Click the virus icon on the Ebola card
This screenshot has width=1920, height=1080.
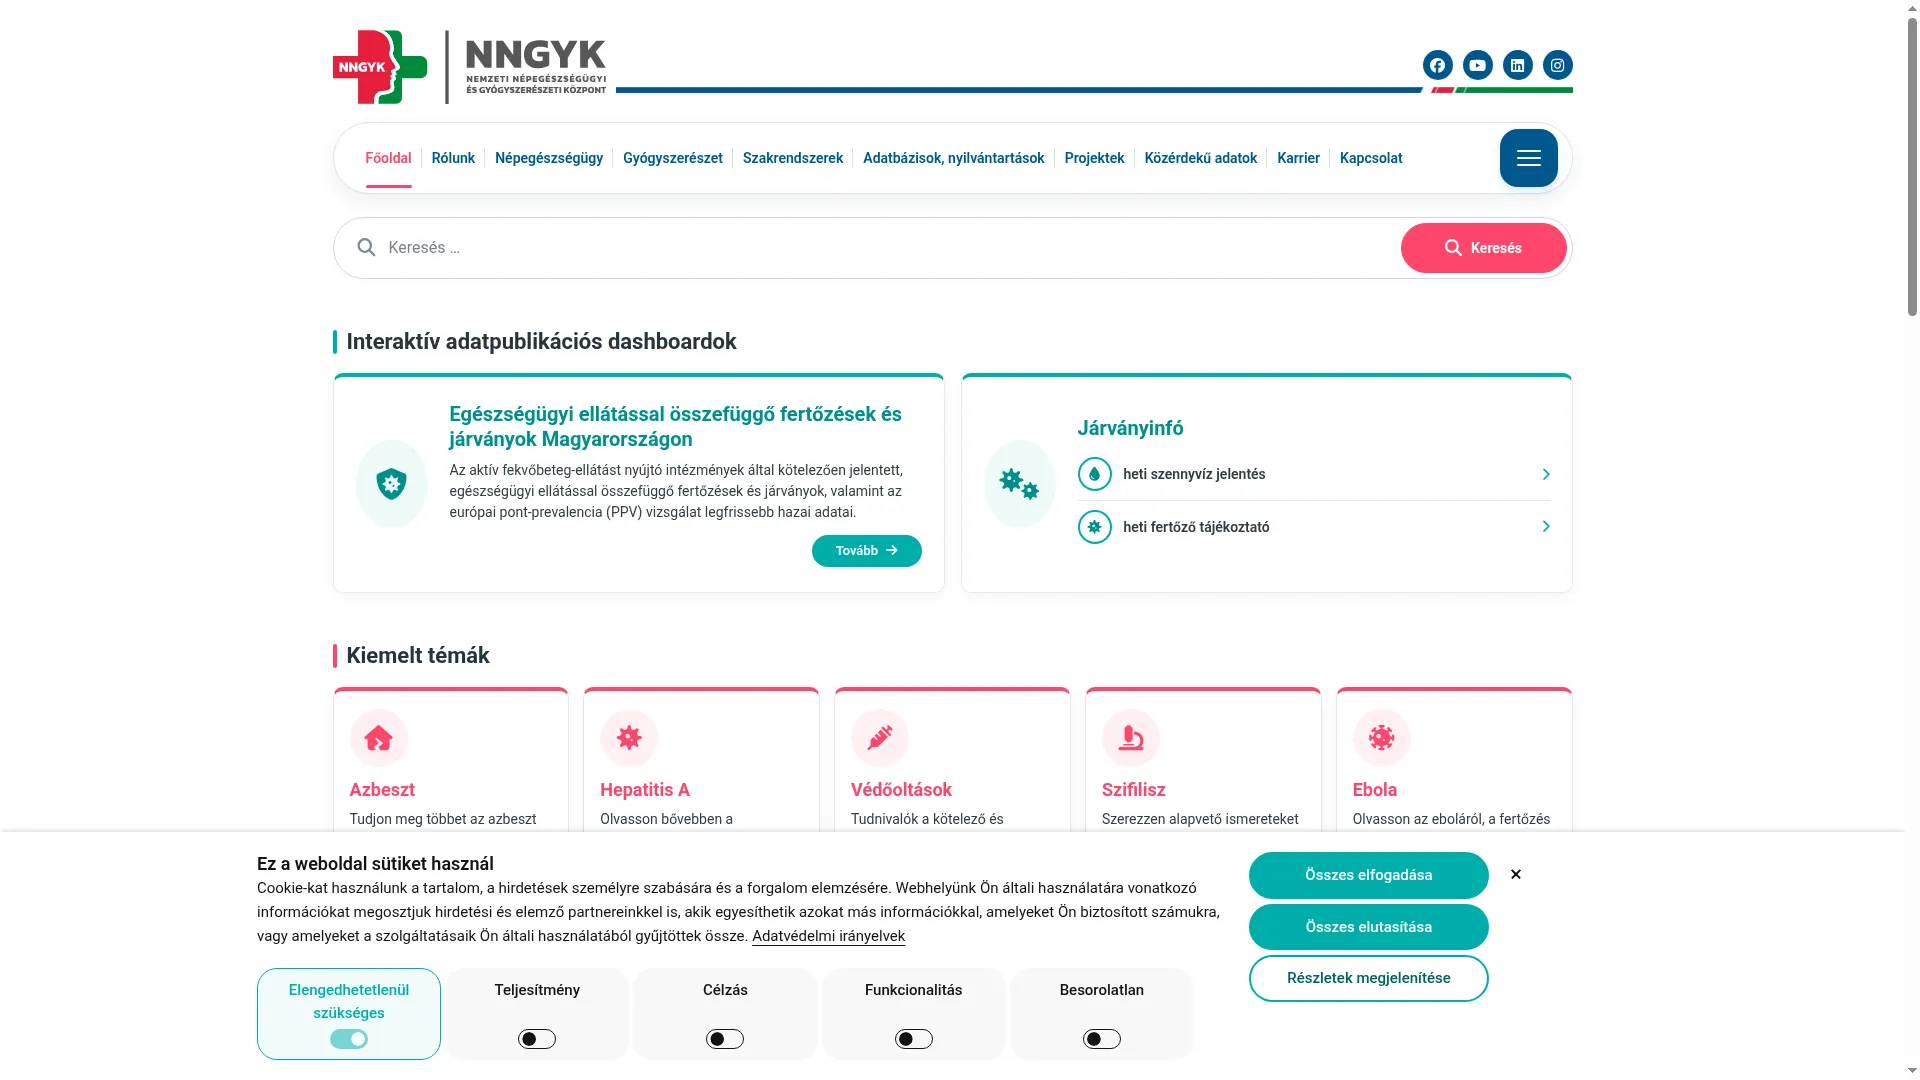tap(1382, 738)
